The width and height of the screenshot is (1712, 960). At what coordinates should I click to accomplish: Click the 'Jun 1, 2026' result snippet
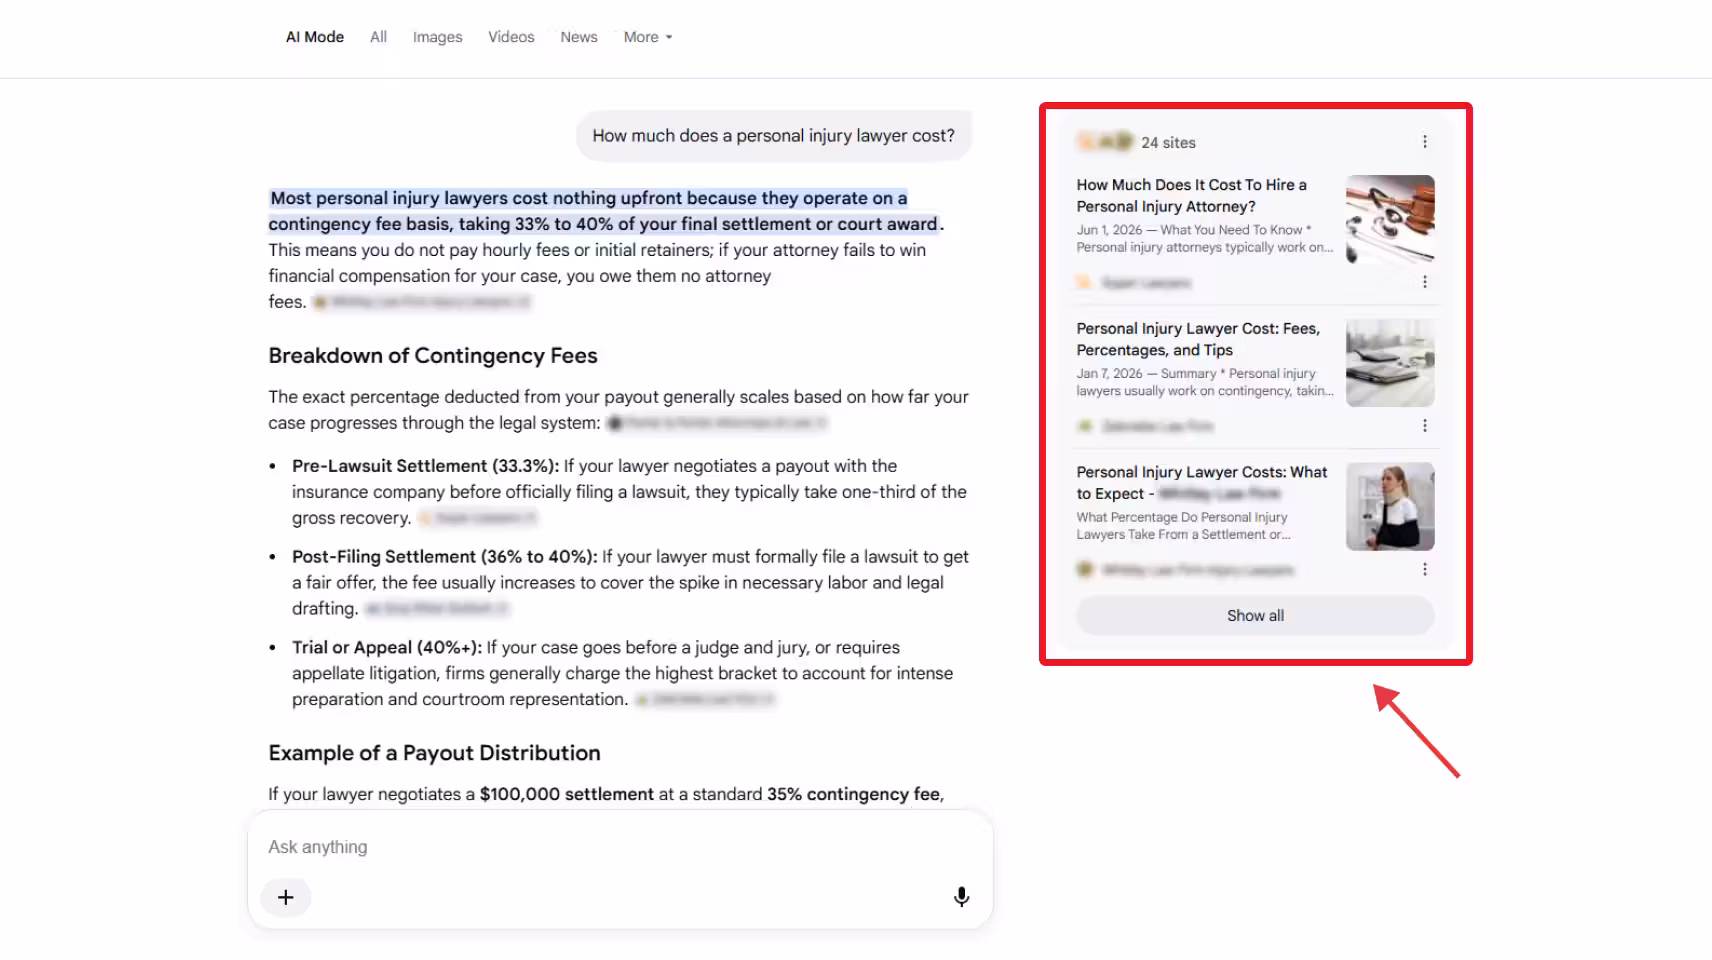click(x=1205, y=239)
